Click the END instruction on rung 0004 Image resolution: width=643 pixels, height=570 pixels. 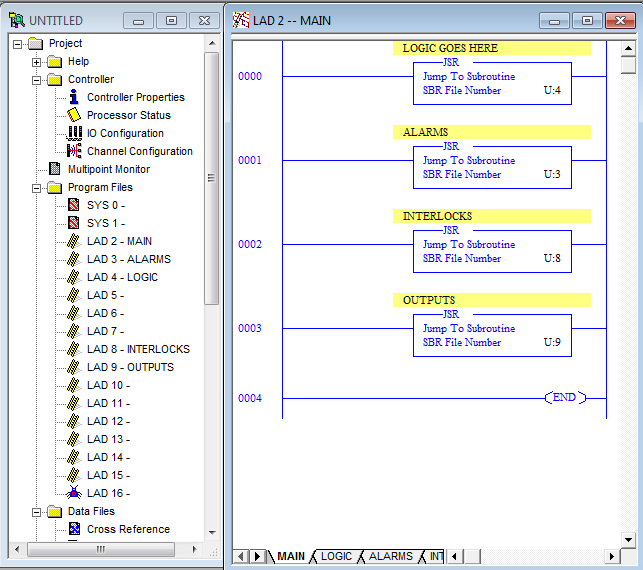pos(565,397)
